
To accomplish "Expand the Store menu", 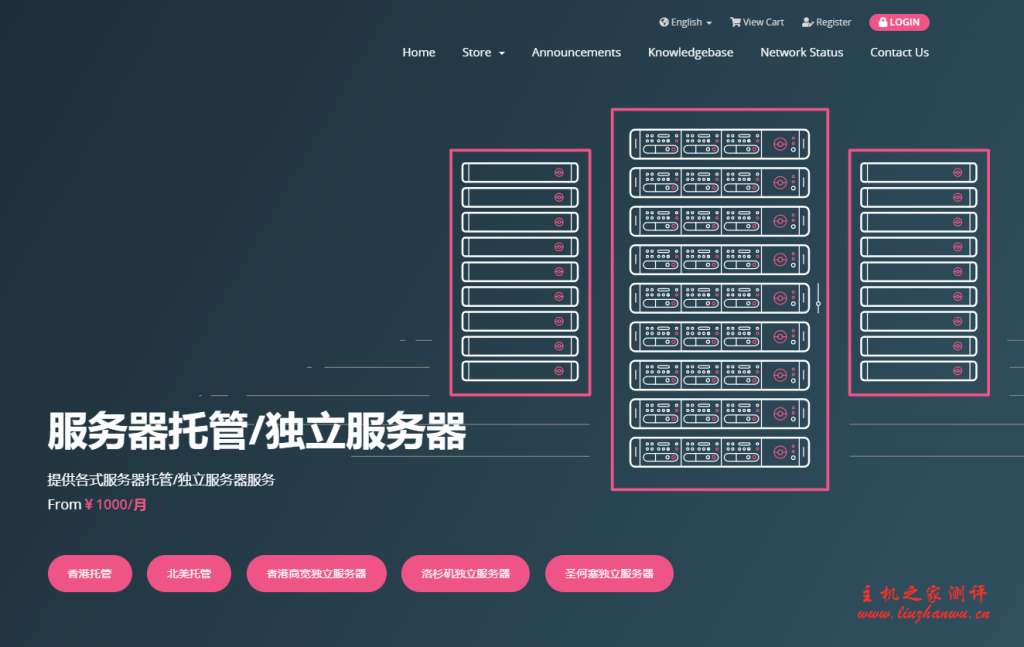I will [483, 52].
